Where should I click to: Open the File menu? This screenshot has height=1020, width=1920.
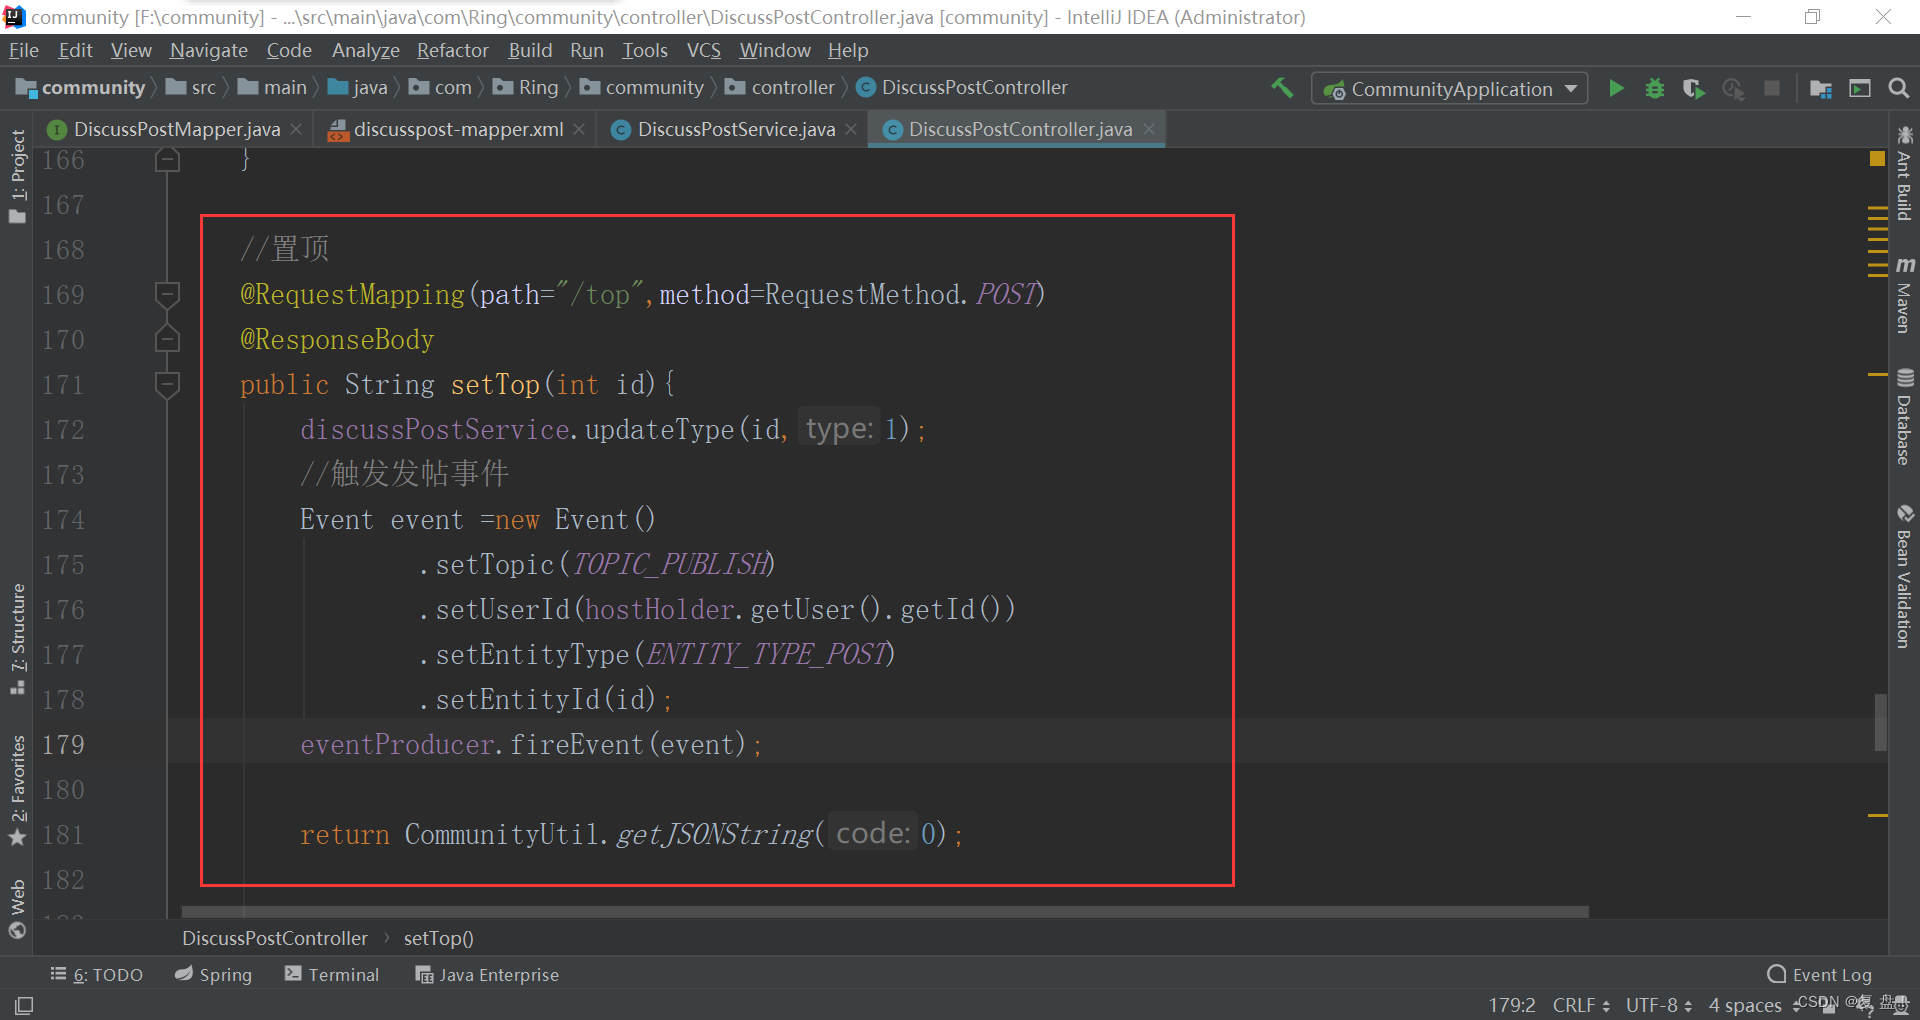(x=24, y=50)
